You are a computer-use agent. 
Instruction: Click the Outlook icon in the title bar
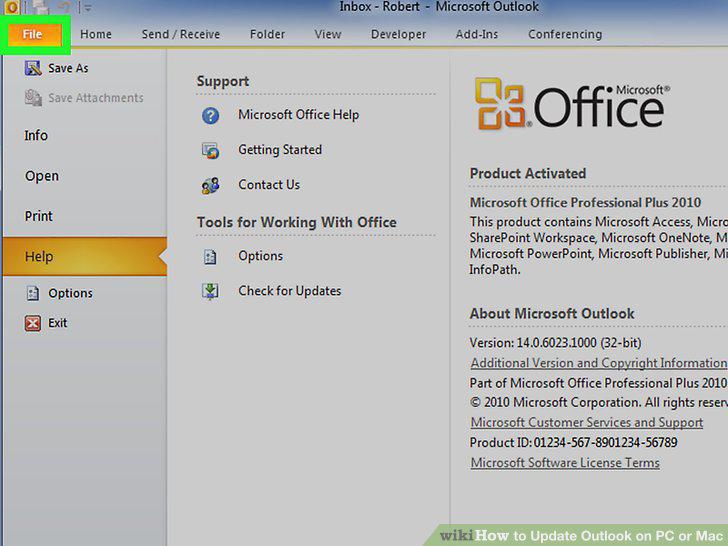(x=12, y=7)
